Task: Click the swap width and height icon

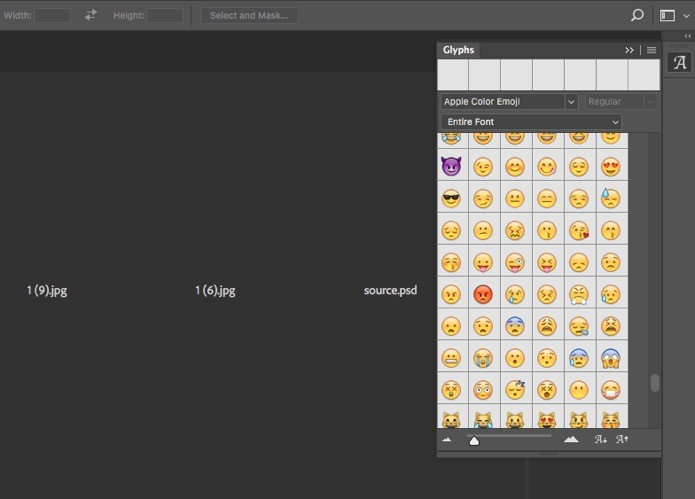Action: pos(90,15)
